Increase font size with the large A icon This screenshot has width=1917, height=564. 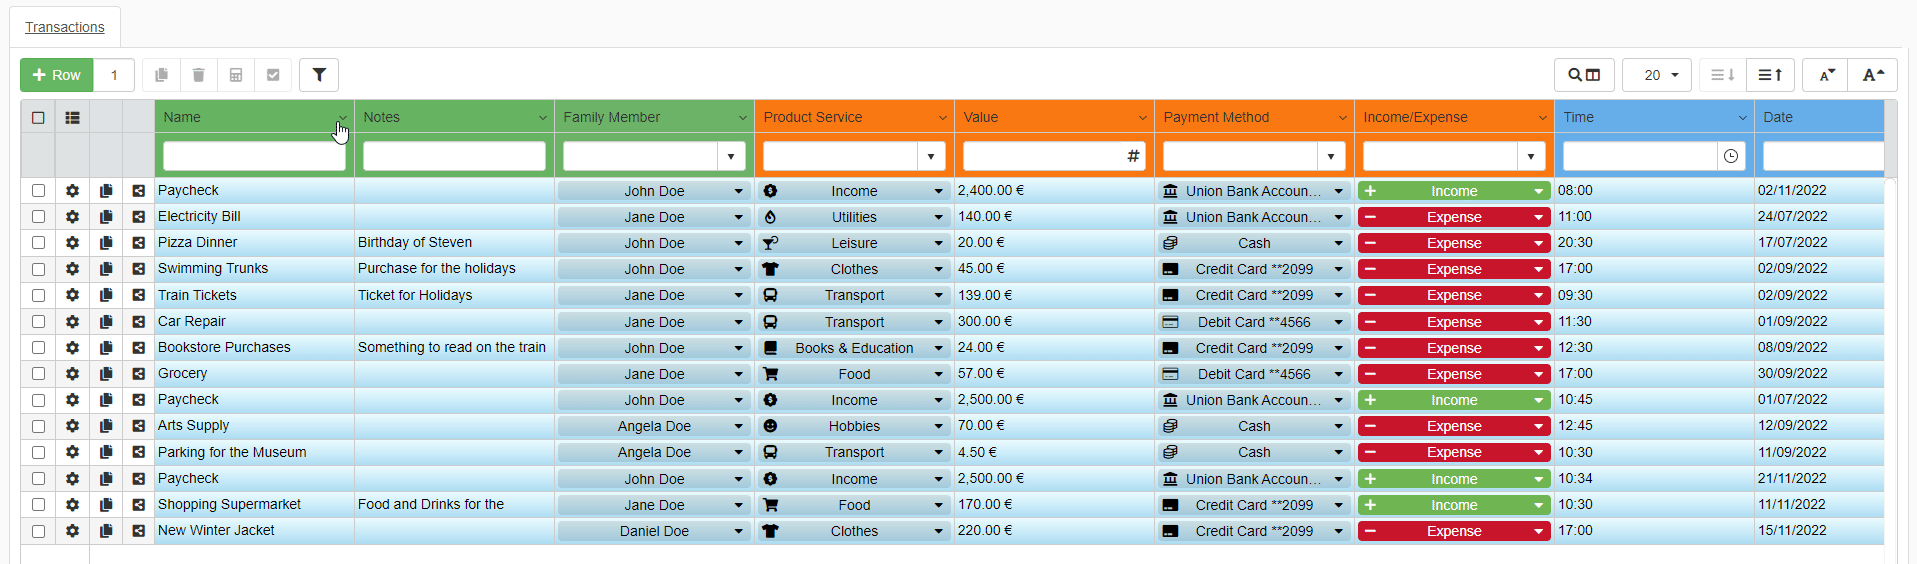pyautogui.click(x=1873, y=75)
